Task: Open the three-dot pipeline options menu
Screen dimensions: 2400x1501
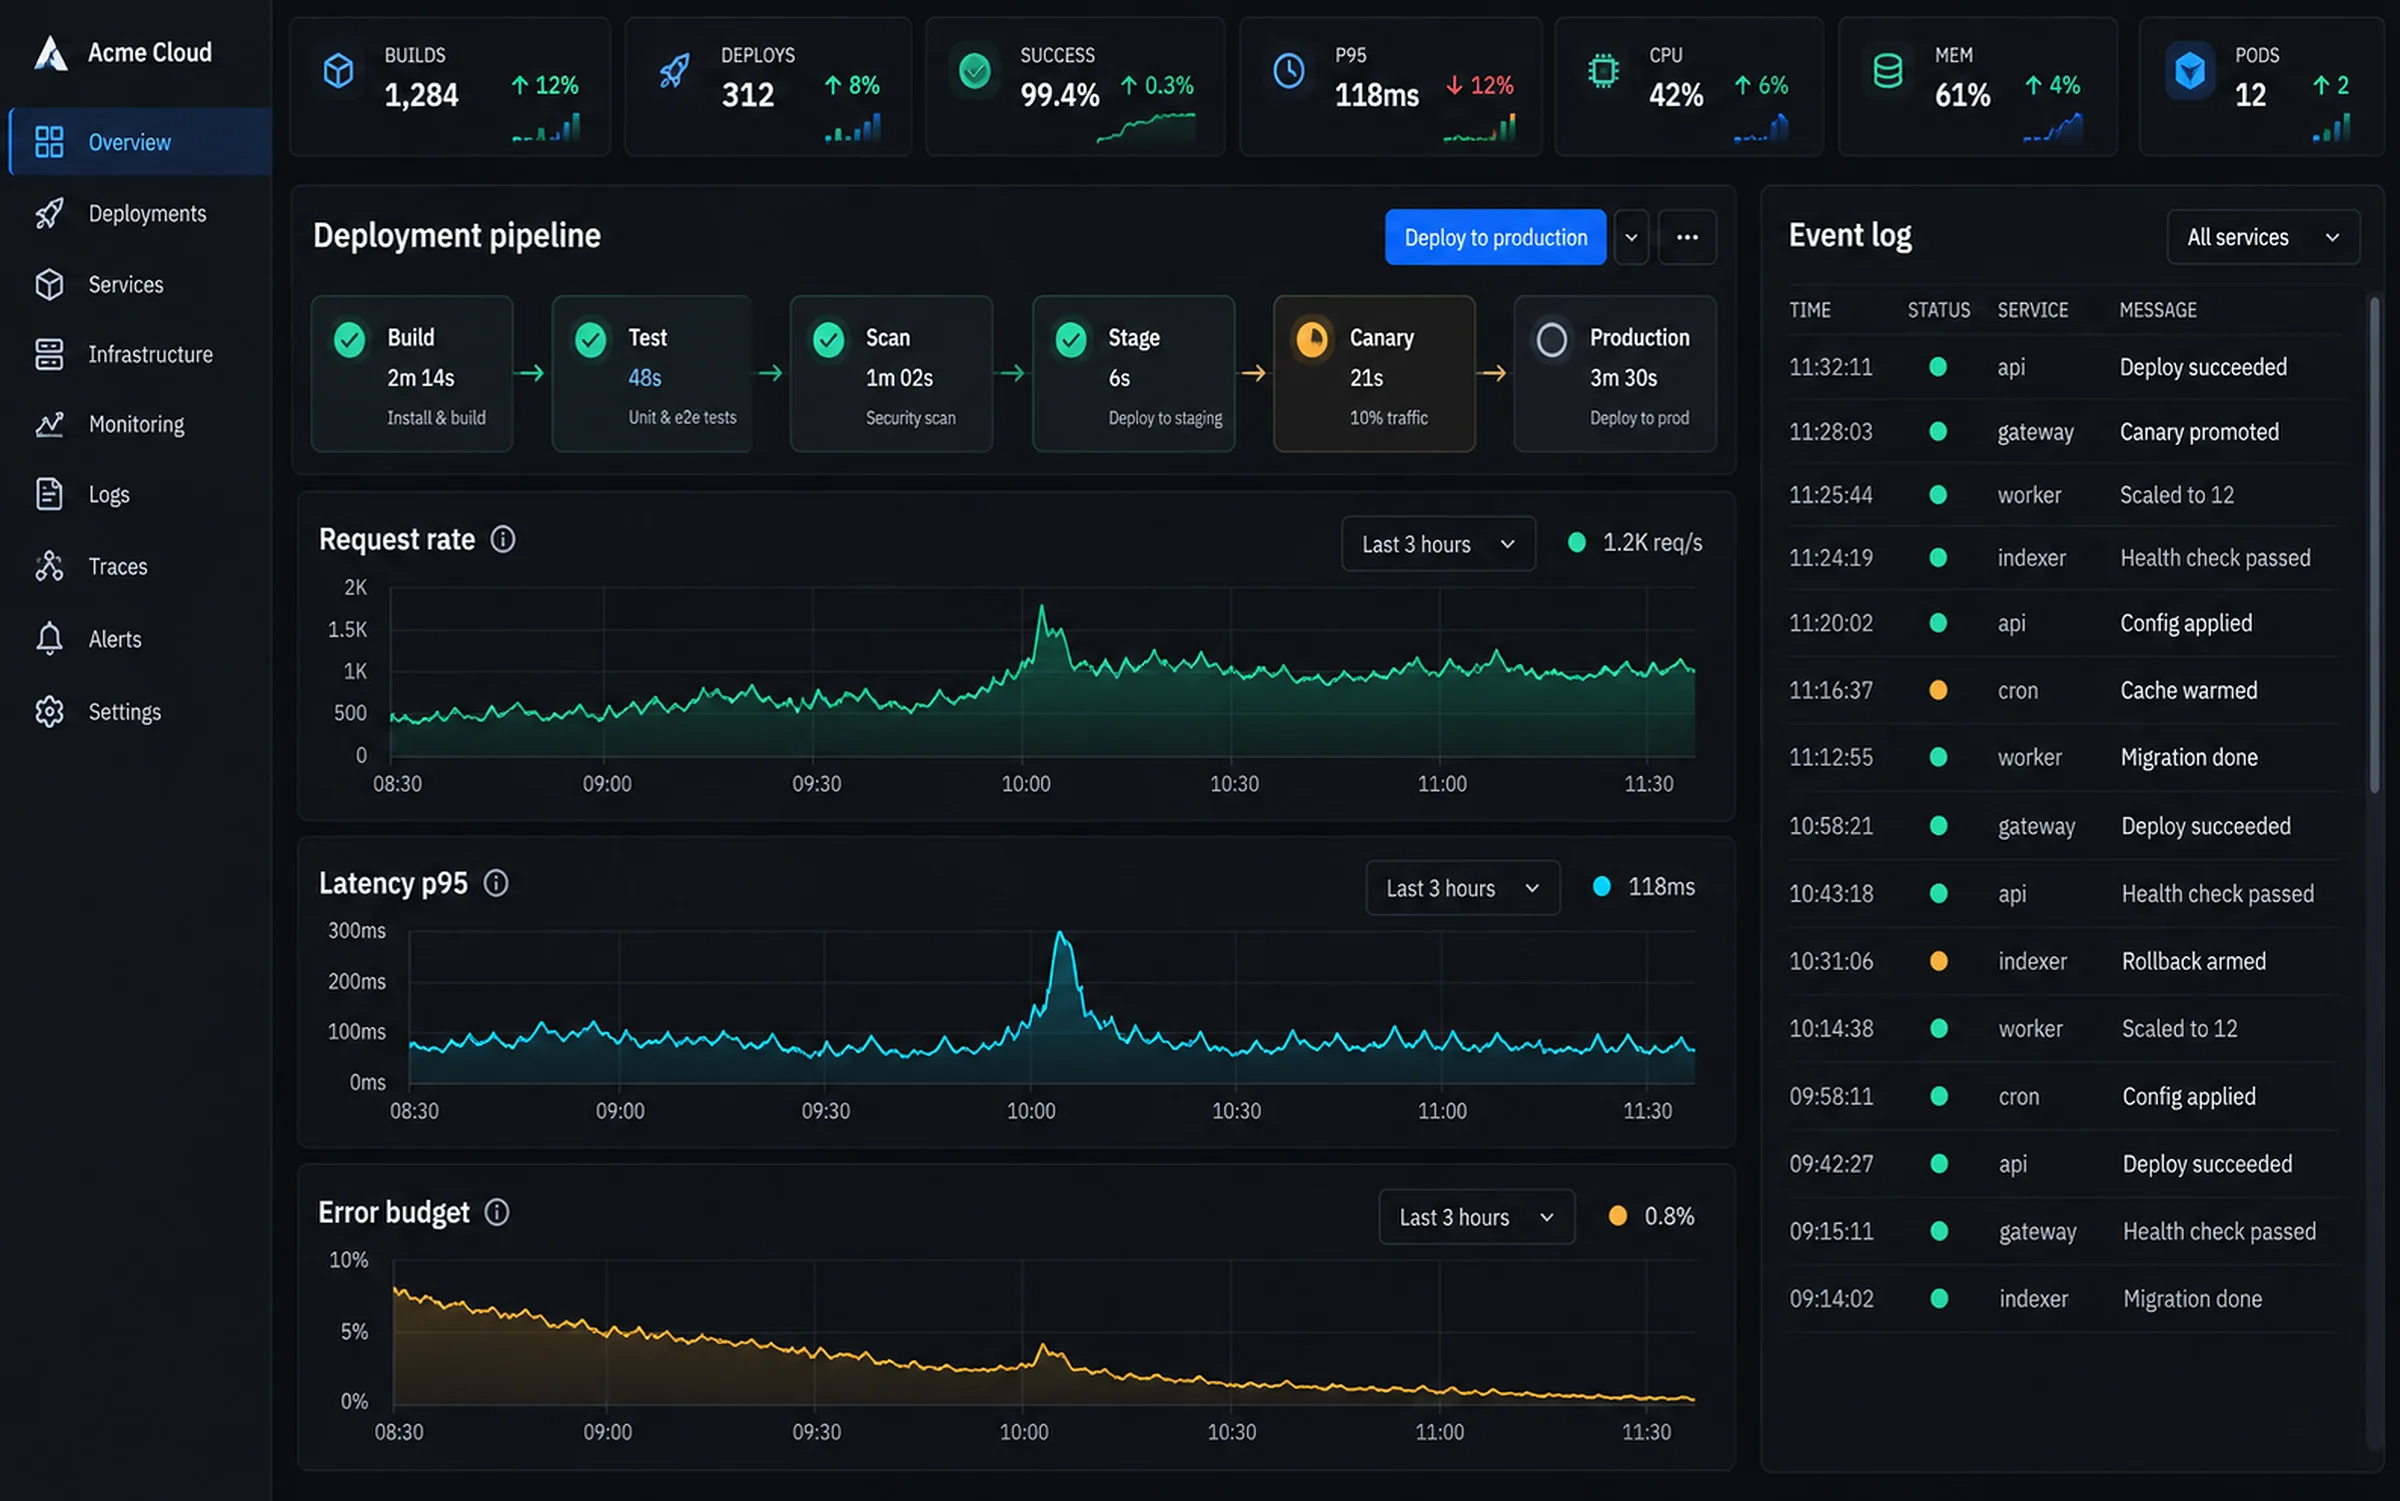Action: (1687, 237)
